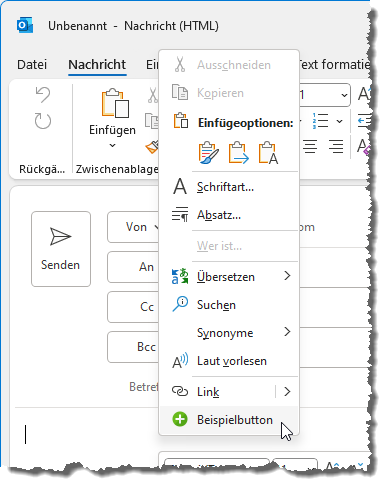This screenshot has width=388, height=486.
Task: Expand the Übersetzen submenu chevron
Action: [x=287, y=276]
